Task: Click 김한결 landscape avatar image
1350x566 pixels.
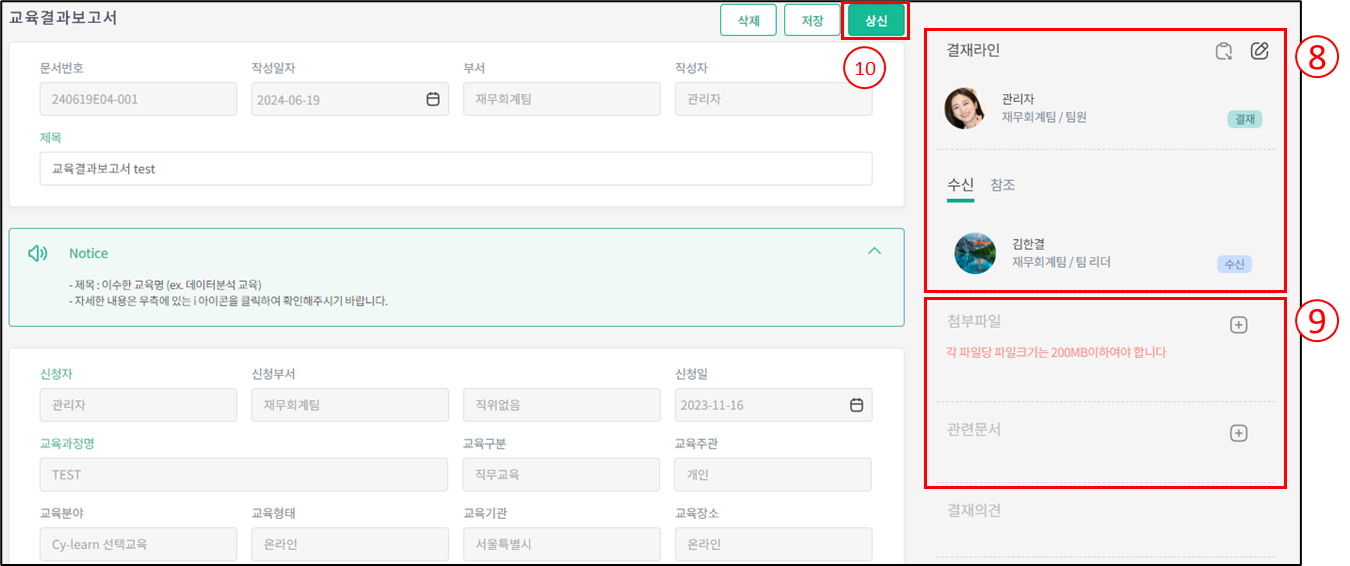Action: click(x=975, y=253)
